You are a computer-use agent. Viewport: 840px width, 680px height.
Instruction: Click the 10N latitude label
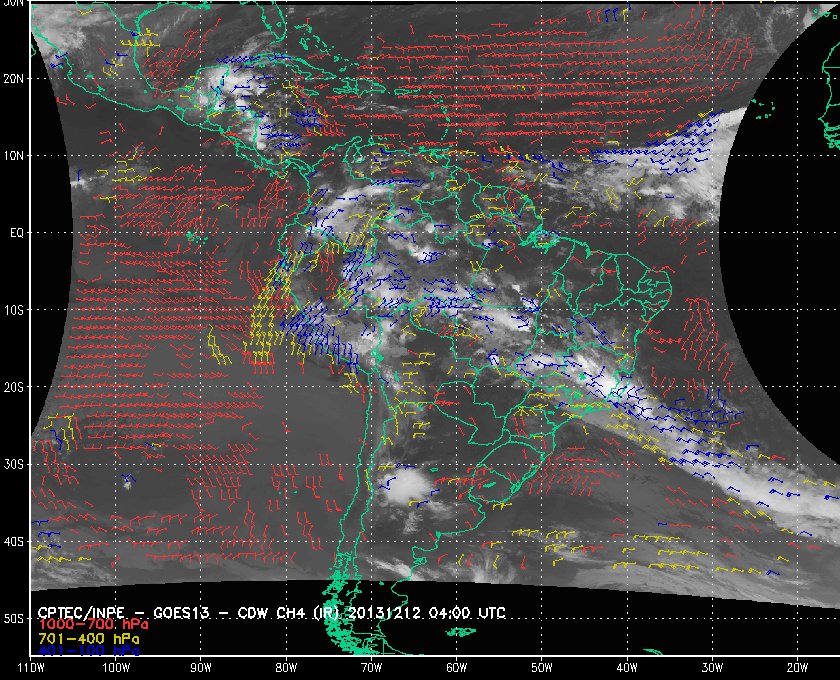pyautogui.click(x=14, y=156)
